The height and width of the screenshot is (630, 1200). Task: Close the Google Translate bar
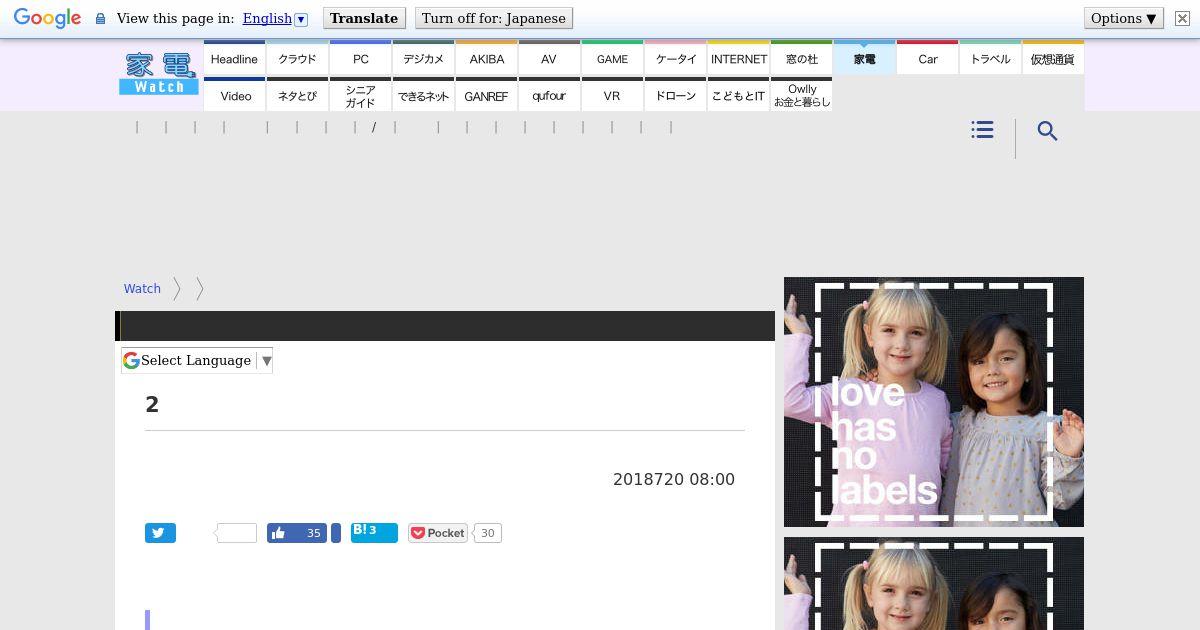pyautogui.click(x=1181, y=18)
